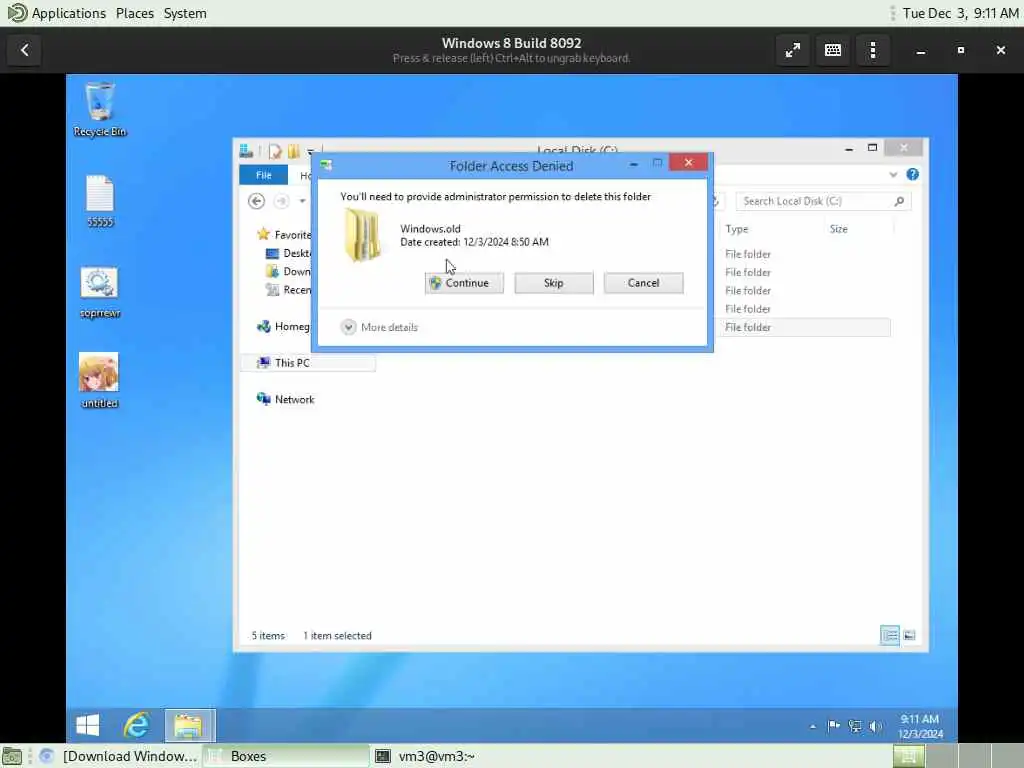Open the Places menu

(135, 13)
